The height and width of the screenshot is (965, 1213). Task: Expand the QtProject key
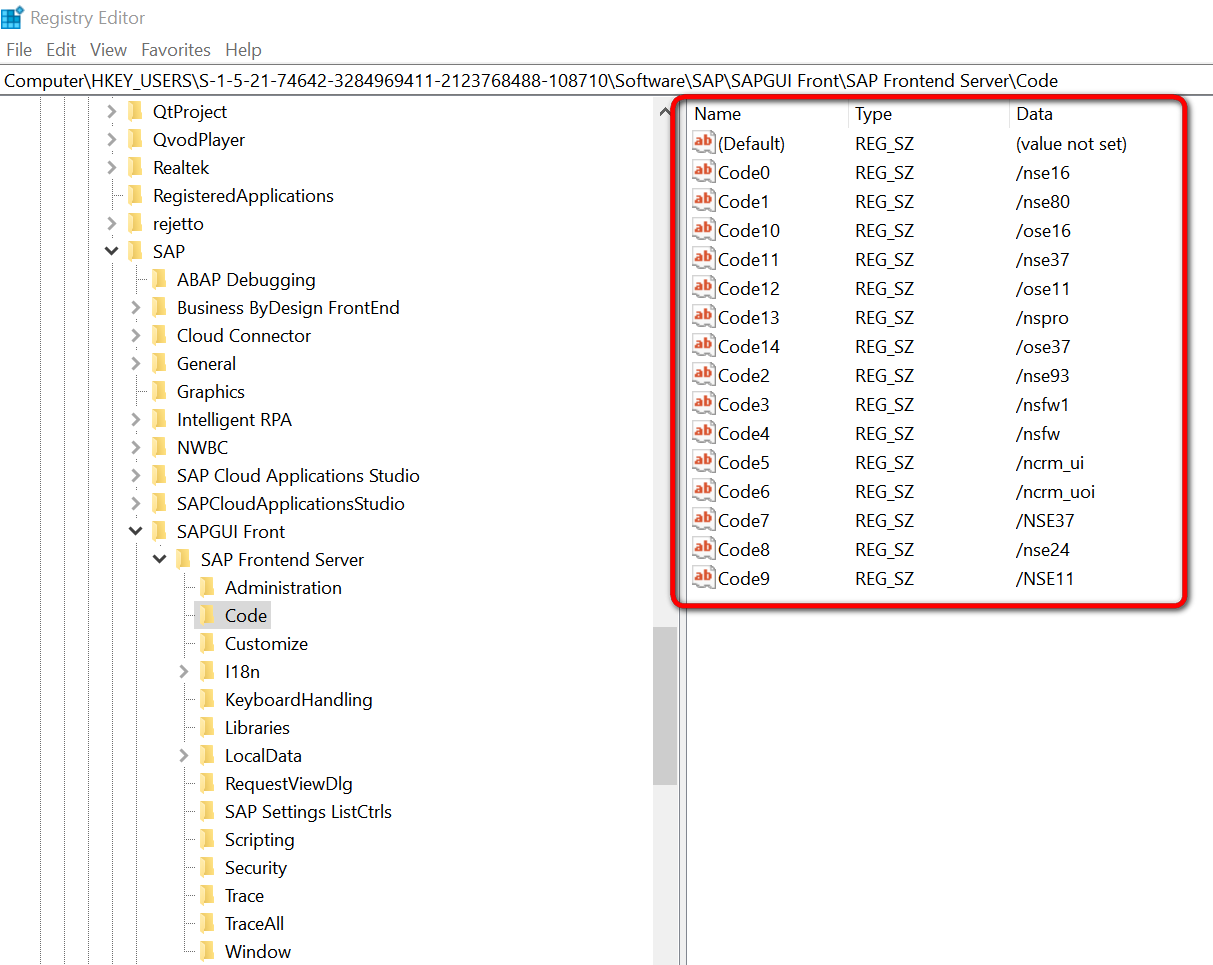tap(112, 112)
